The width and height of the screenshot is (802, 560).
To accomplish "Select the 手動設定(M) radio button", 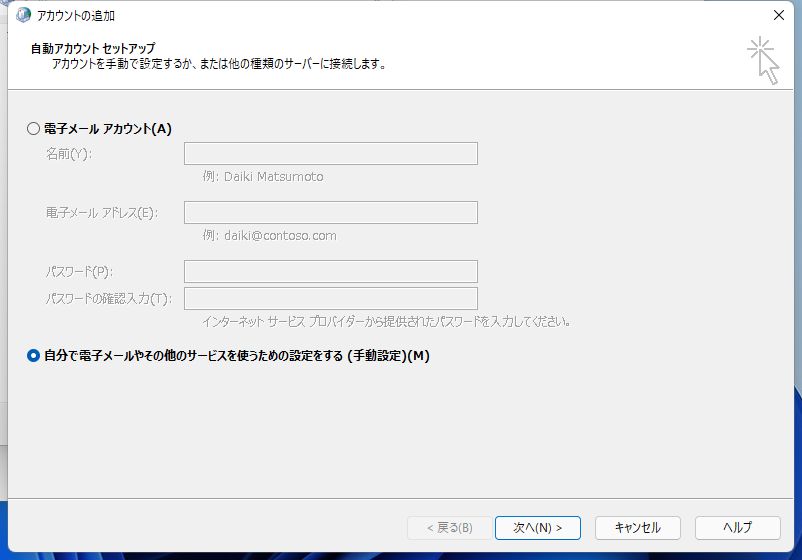I will [x=33, y=355].
